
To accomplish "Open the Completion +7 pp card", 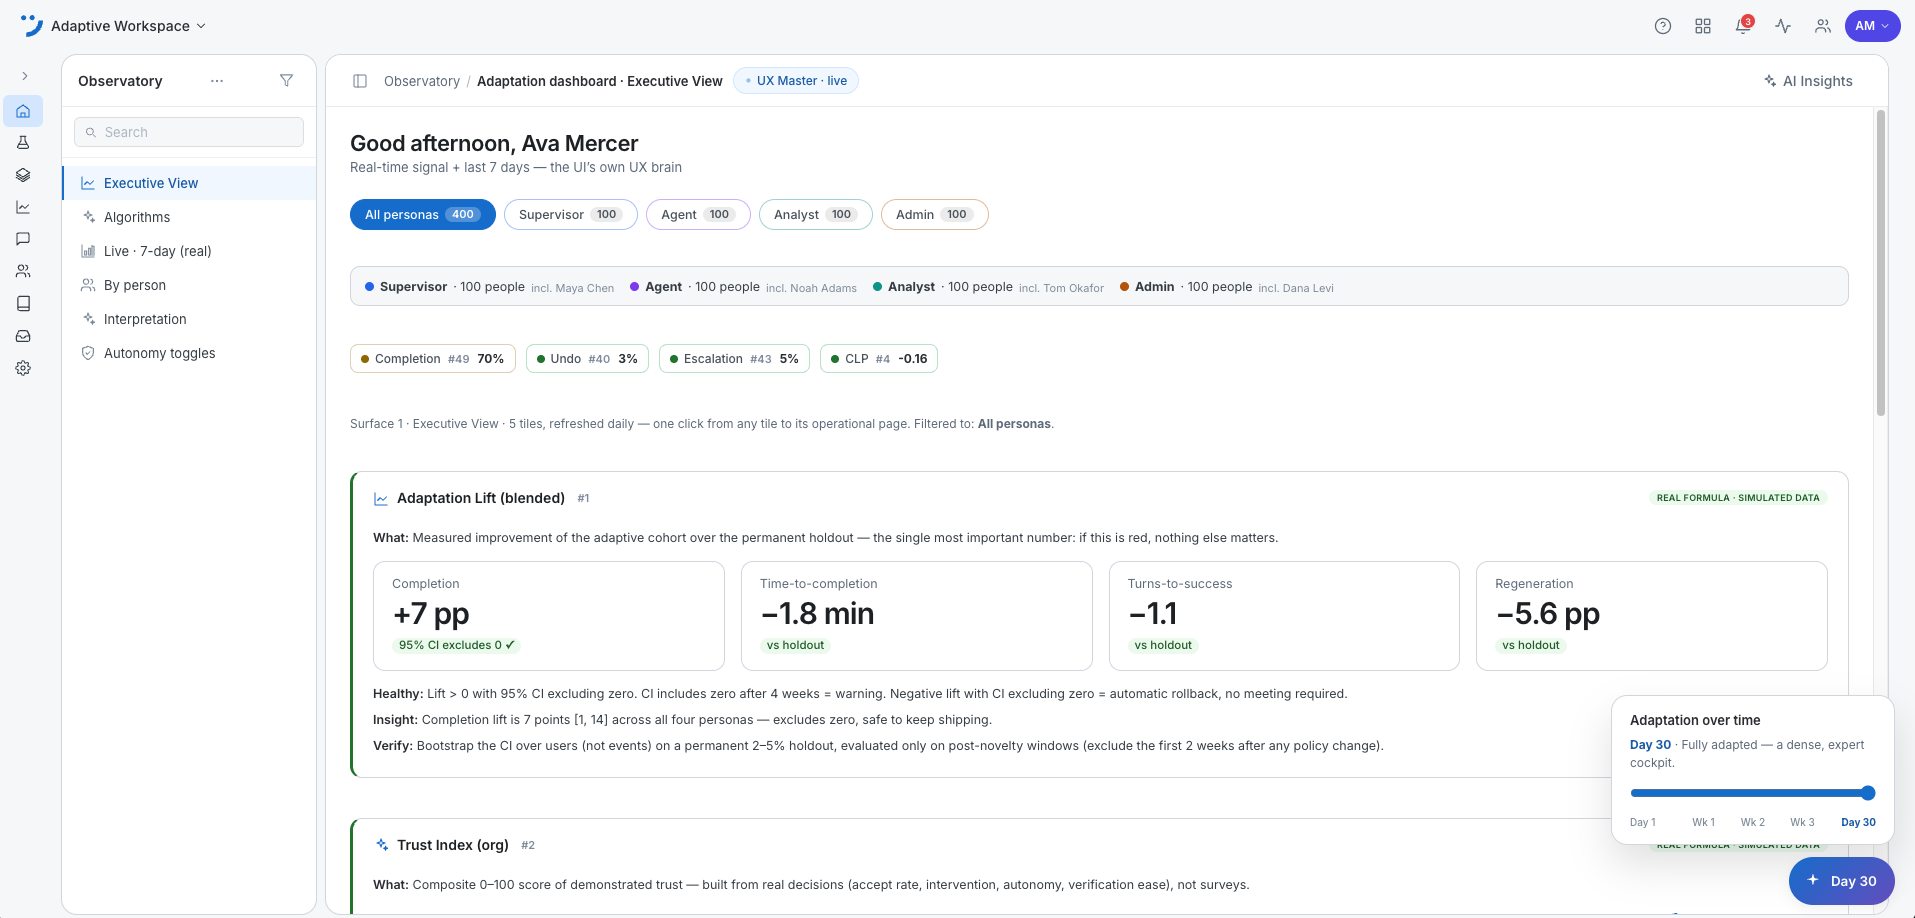I will point(549,616).
